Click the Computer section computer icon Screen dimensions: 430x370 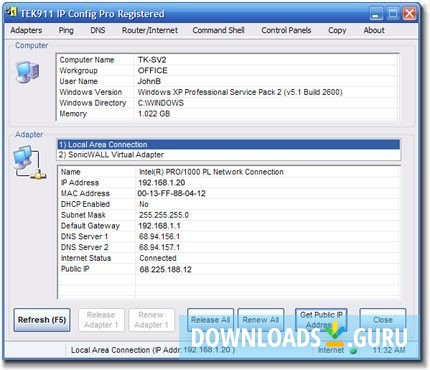[x=27, y=72]
